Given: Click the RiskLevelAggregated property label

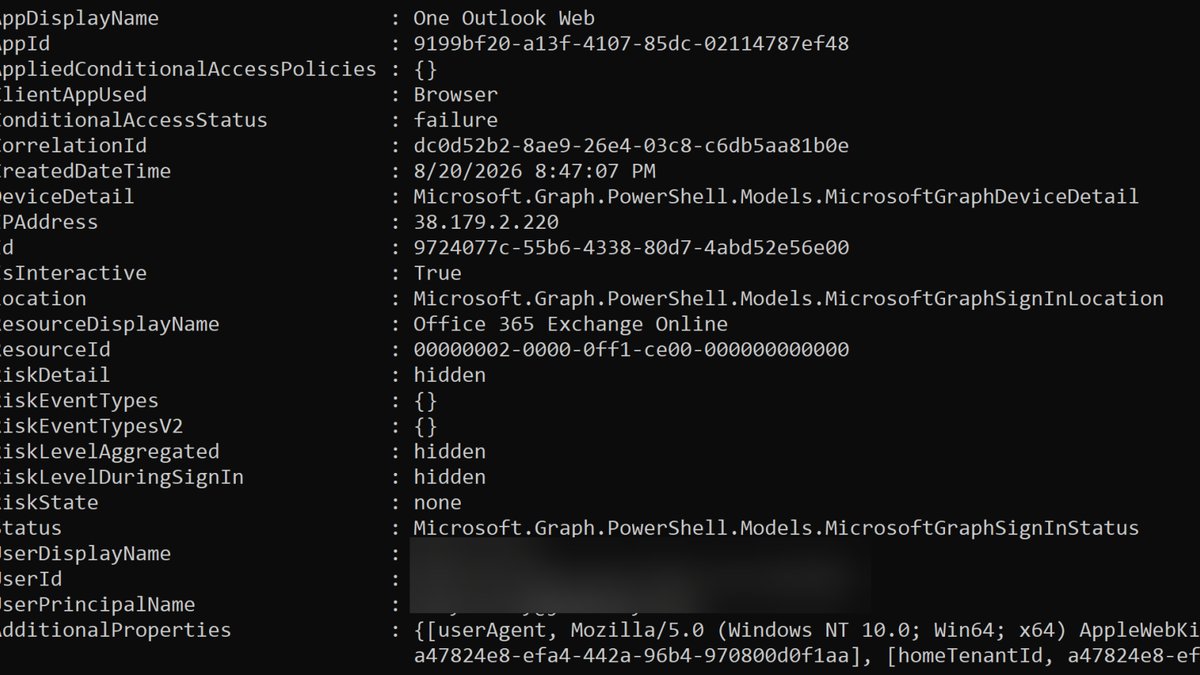Looking at the screenshot, I should (109, 452).
